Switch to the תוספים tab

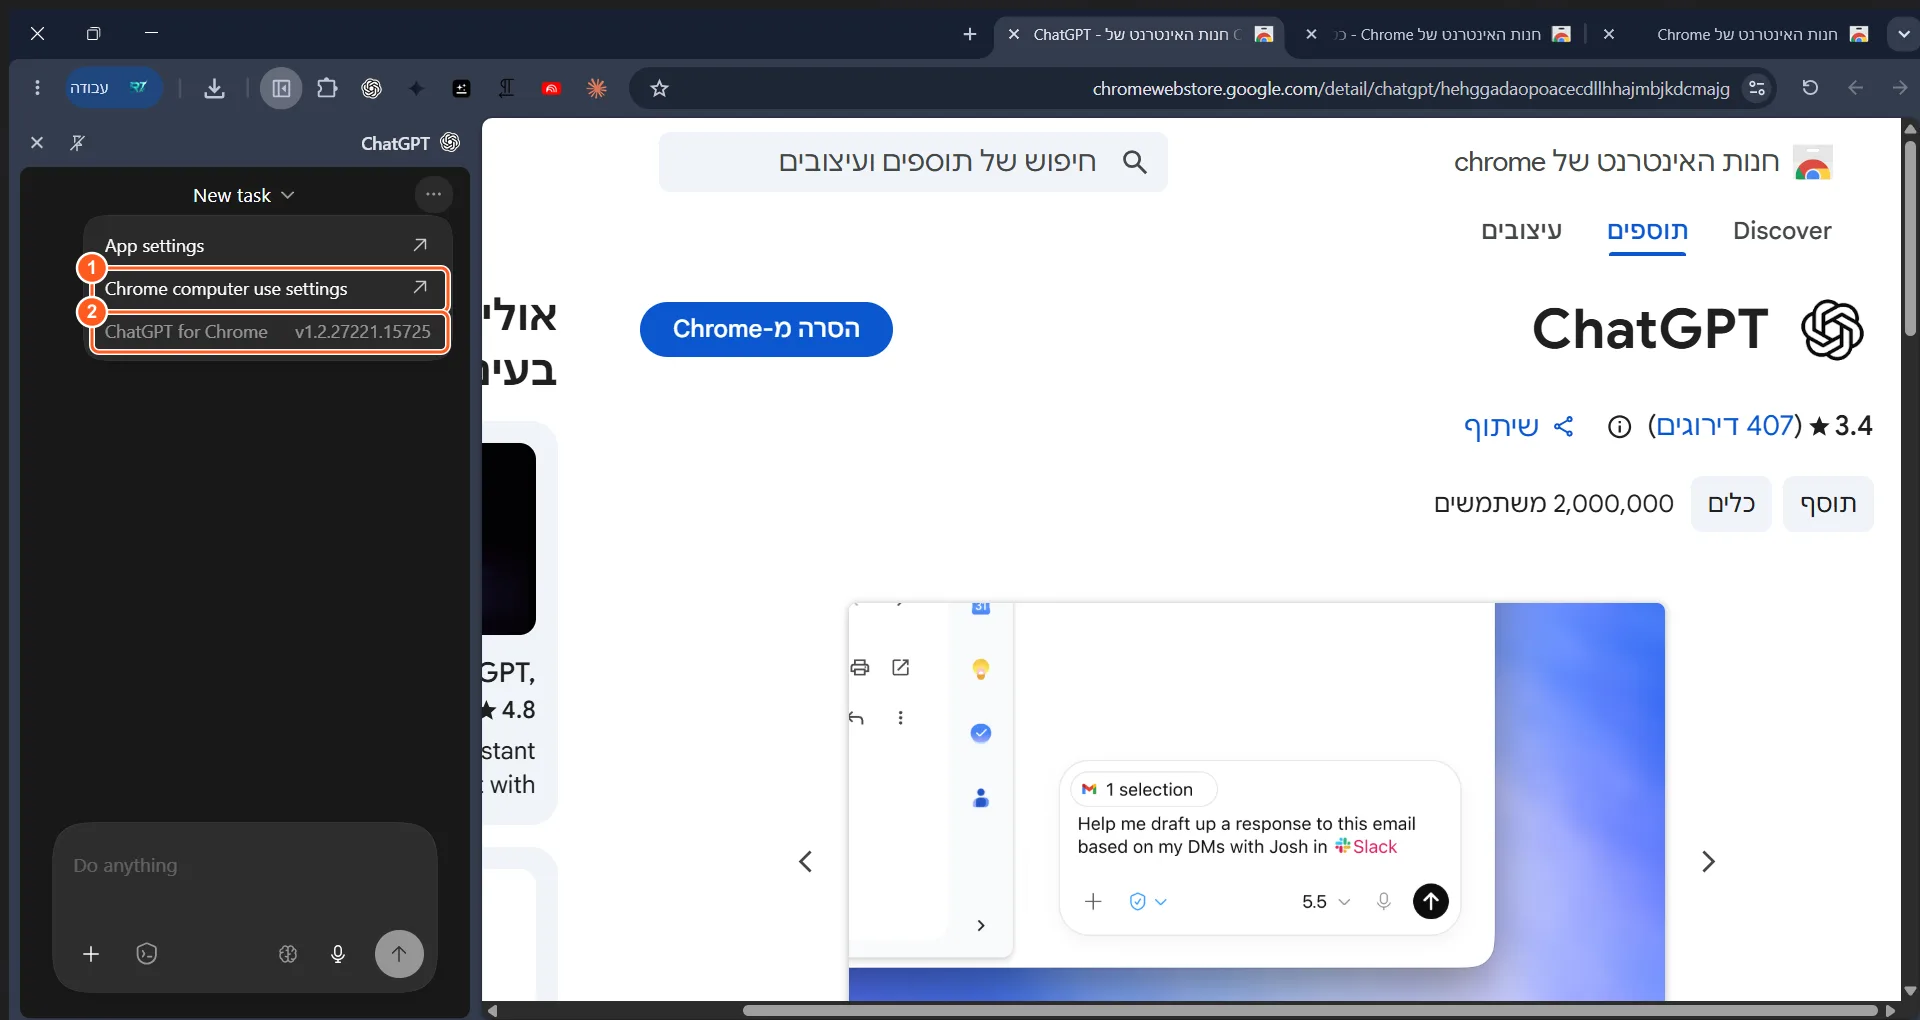[x=1647, y=231]
